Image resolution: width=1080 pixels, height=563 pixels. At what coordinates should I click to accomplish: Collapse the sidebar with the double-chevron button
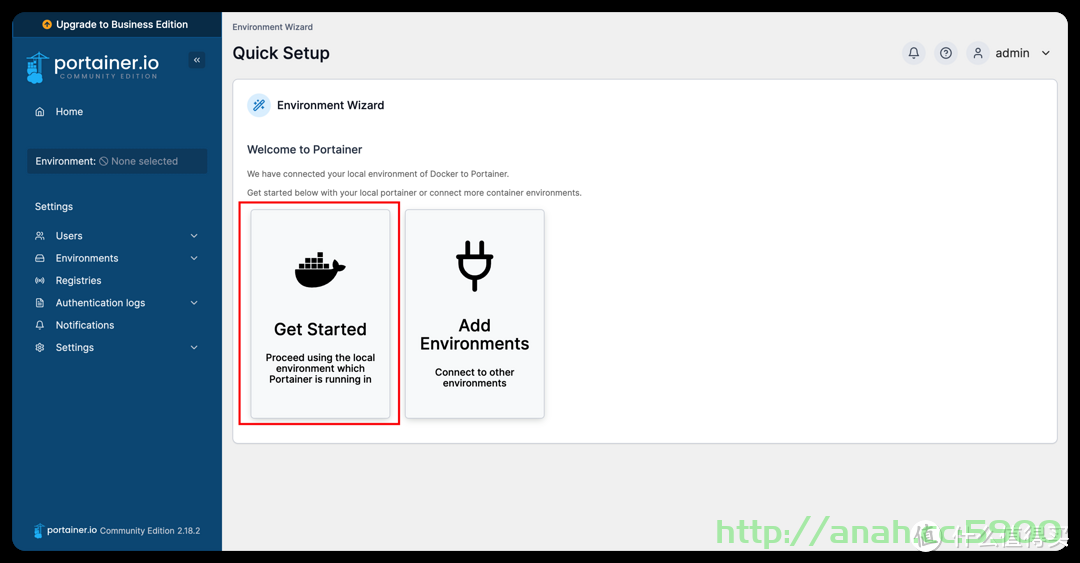click(197, 60)
